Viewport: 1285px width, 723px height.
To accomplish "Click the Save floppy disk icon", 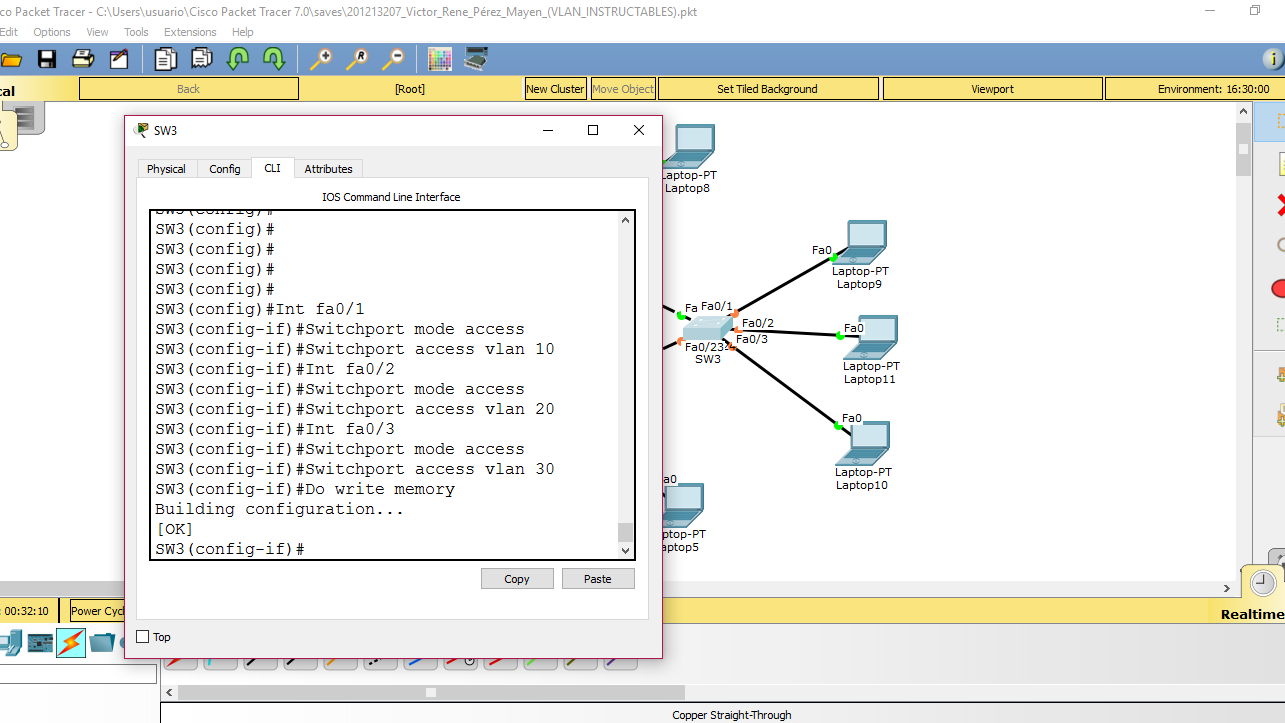I will 47,59.
